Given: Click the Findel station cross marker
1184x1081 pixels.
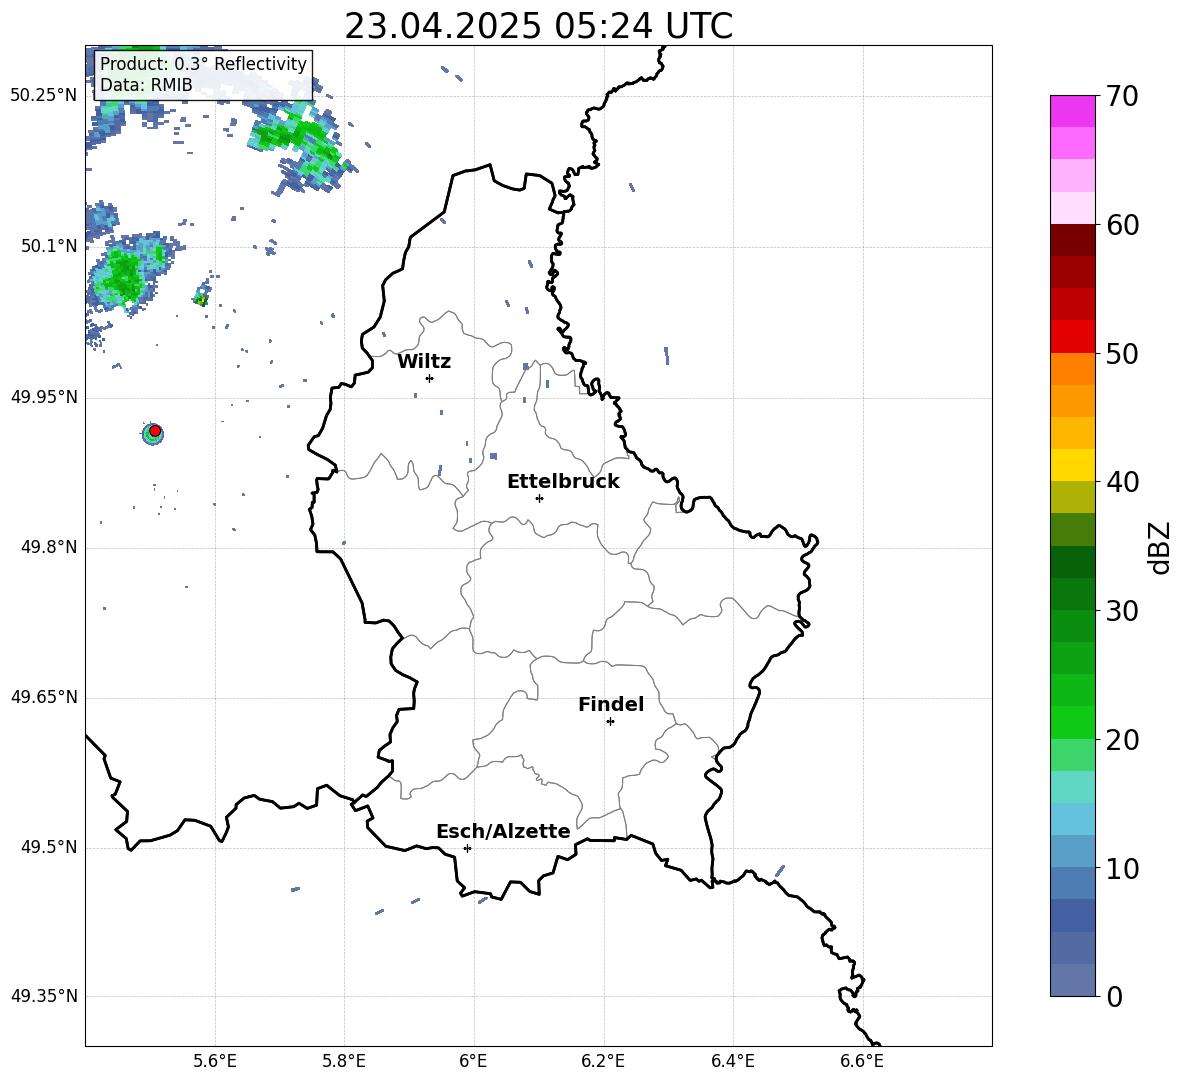Looking at the screenshot, I should point(610,721).
